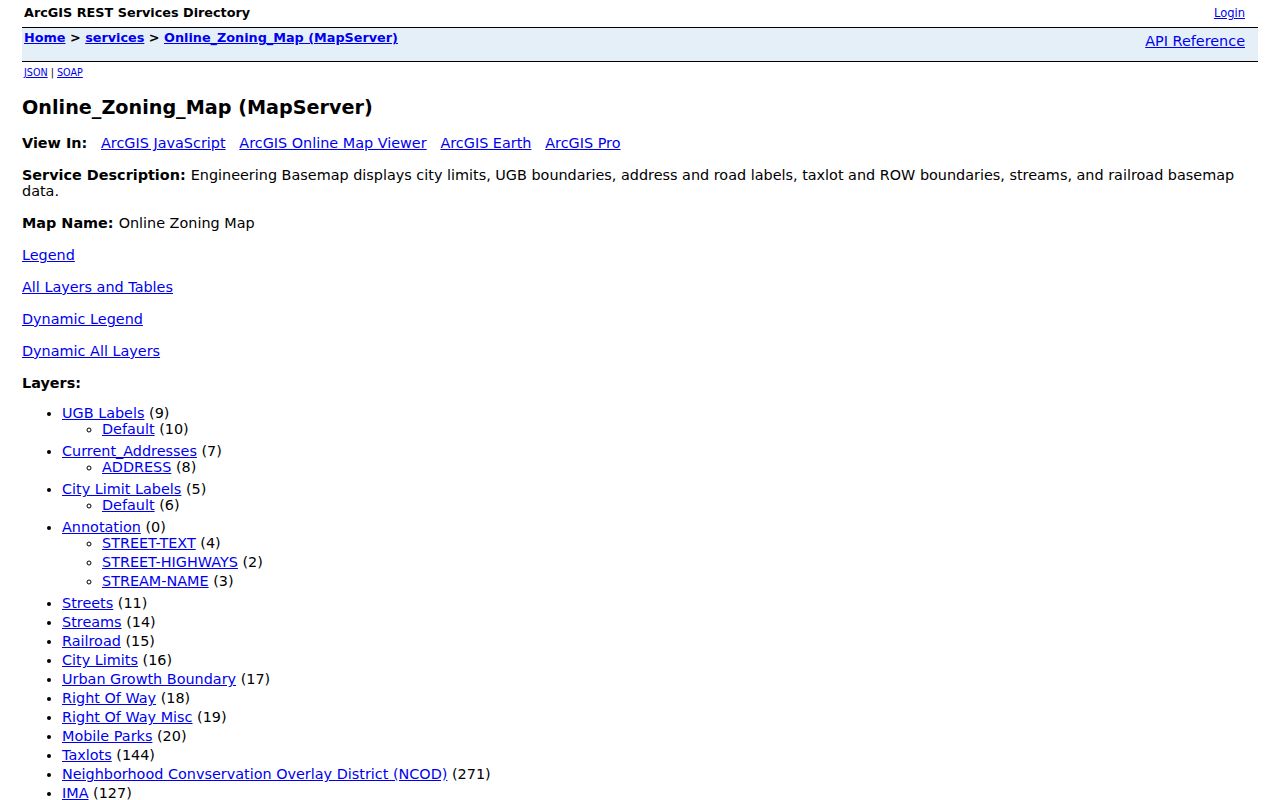The height and width of the screenshot is (800, 1280).
Task: Open the STREET-HIGHWAYS sublayer
Action: (x=170, y=562)
